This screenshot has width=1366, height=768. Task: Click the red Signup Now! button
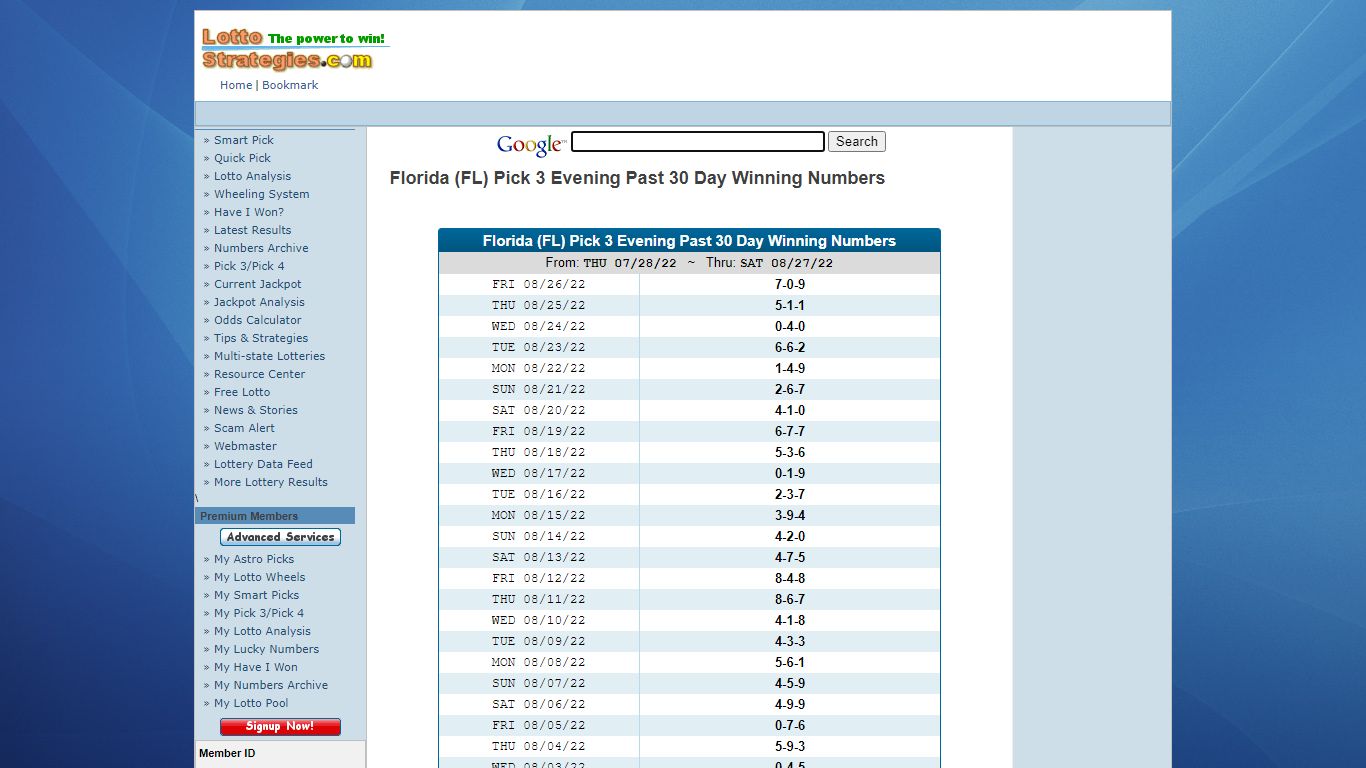click(x=280, y=727)
